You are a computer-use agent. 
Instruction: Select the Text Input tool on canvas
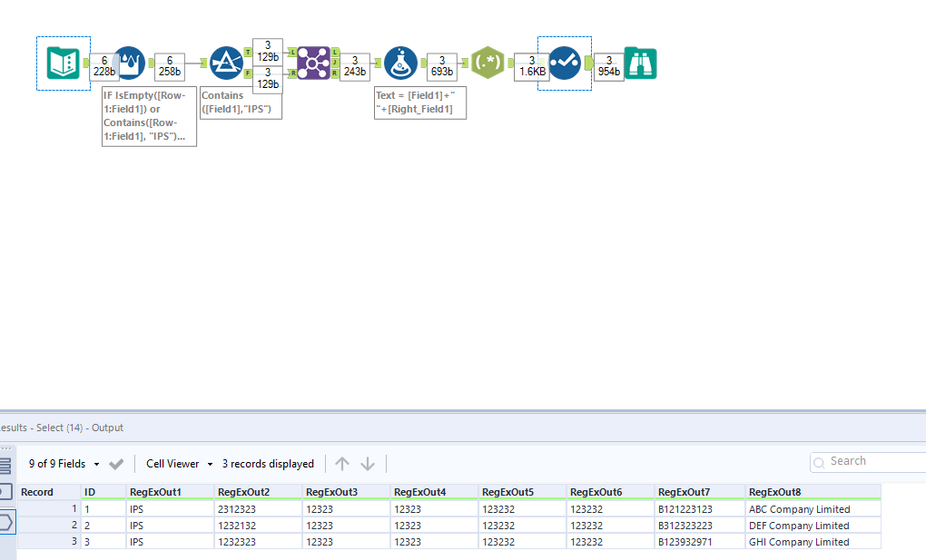click(x=63, y=63)
